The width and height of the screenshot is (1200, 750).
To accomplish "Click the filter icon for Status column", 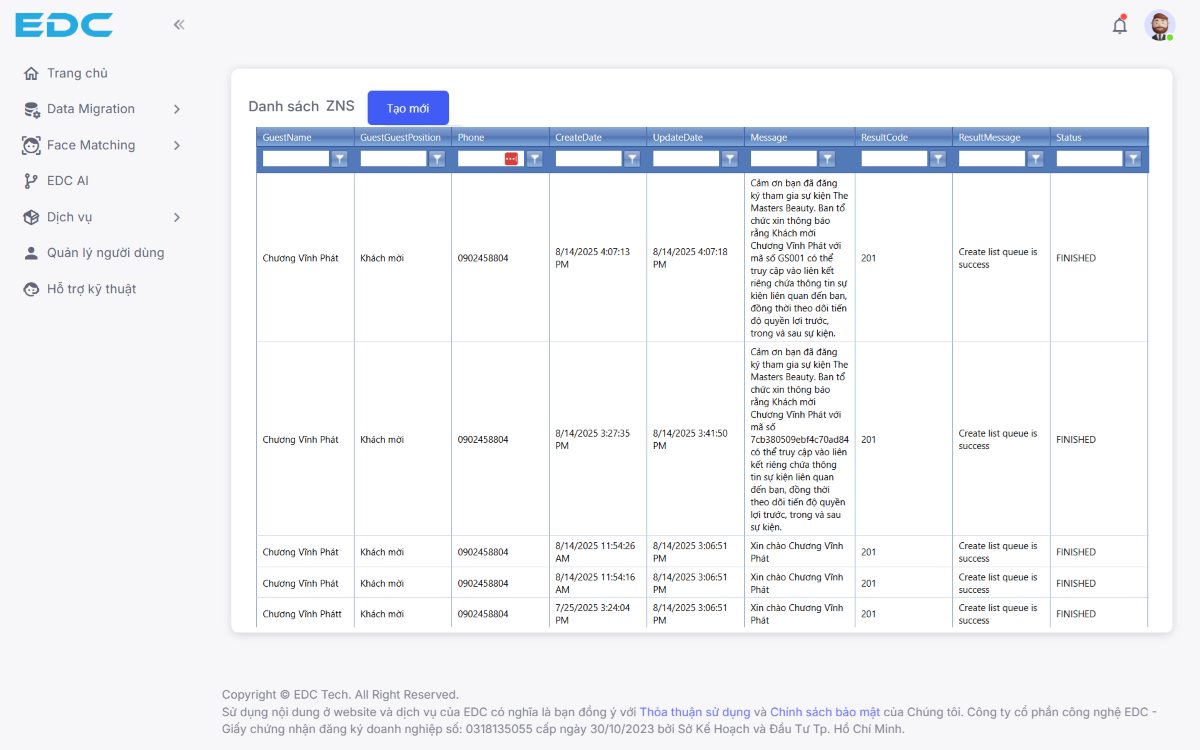I will pyautogui.click(x=1133, y=158).
